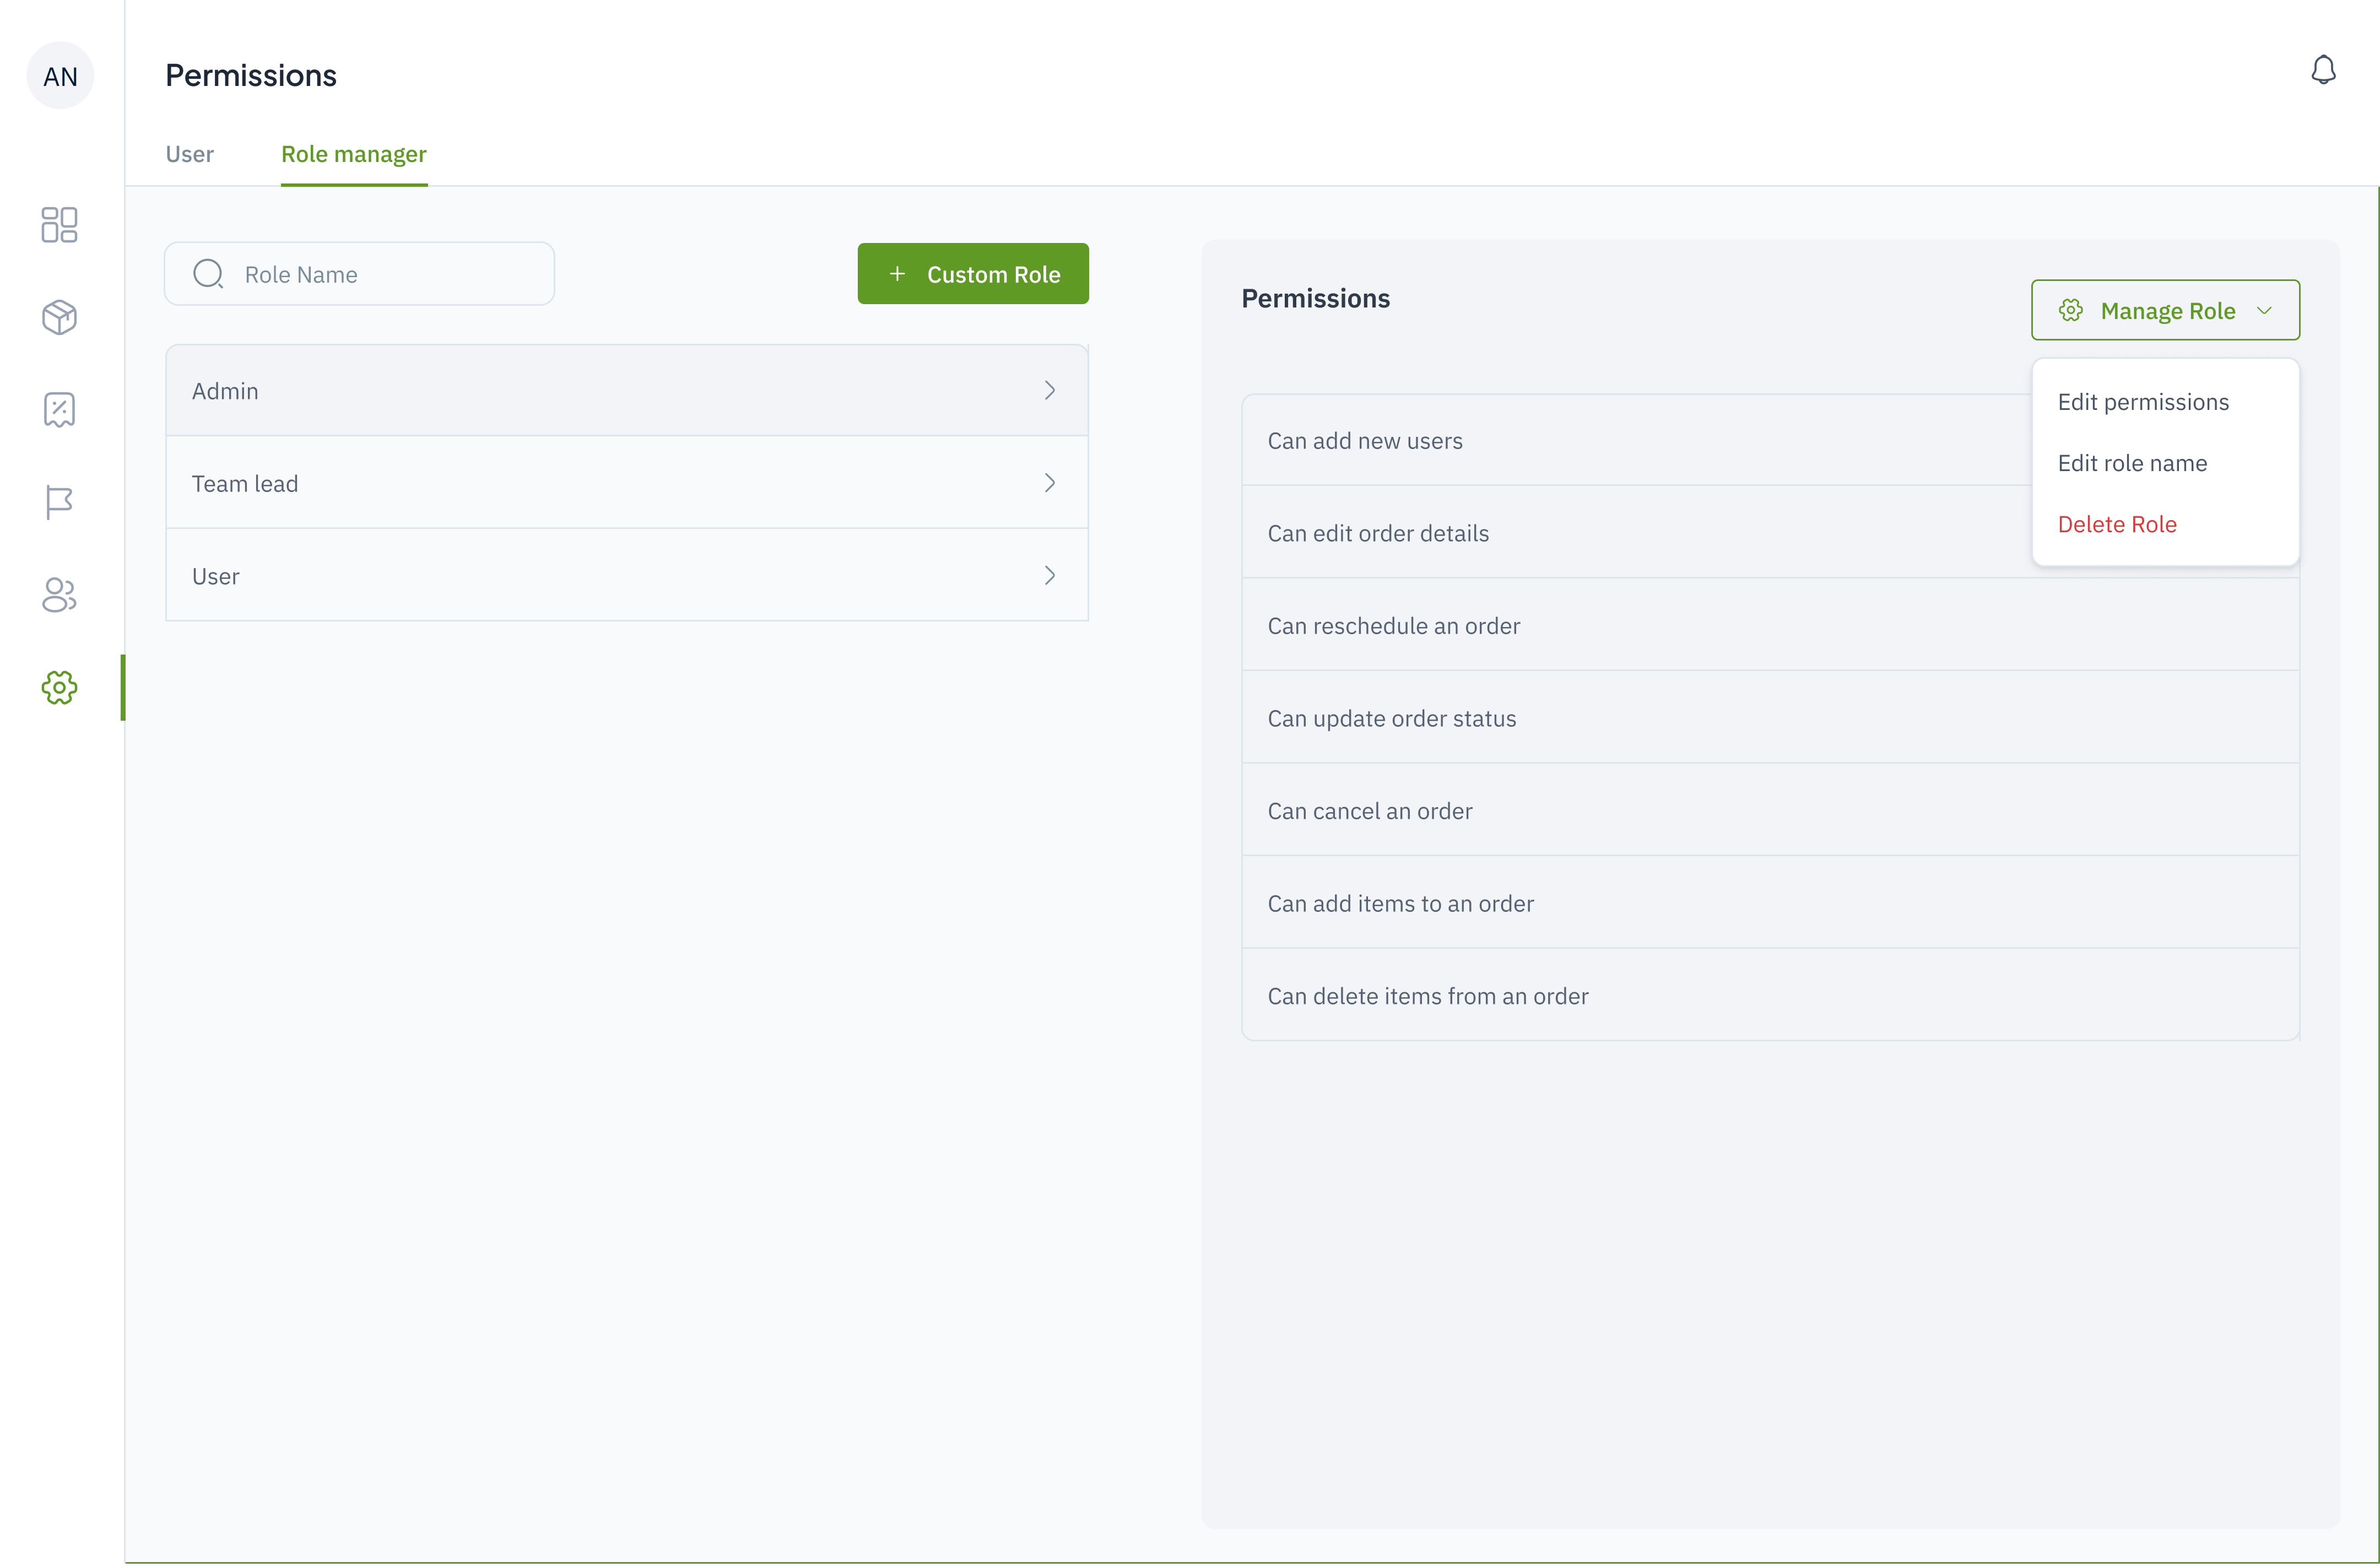The height and width of the screenshot is (1567, 2380).
Task: Open the users icon in sidebar
Action: 59,595
